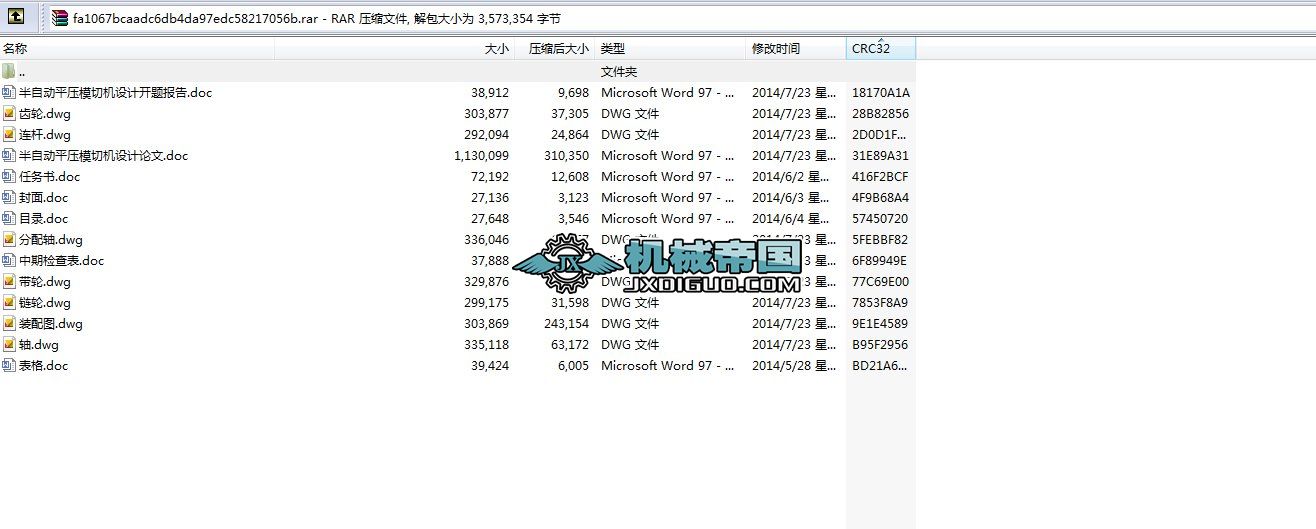
Task: Select file name 链轮.dwg
Action: coord(45,302)
